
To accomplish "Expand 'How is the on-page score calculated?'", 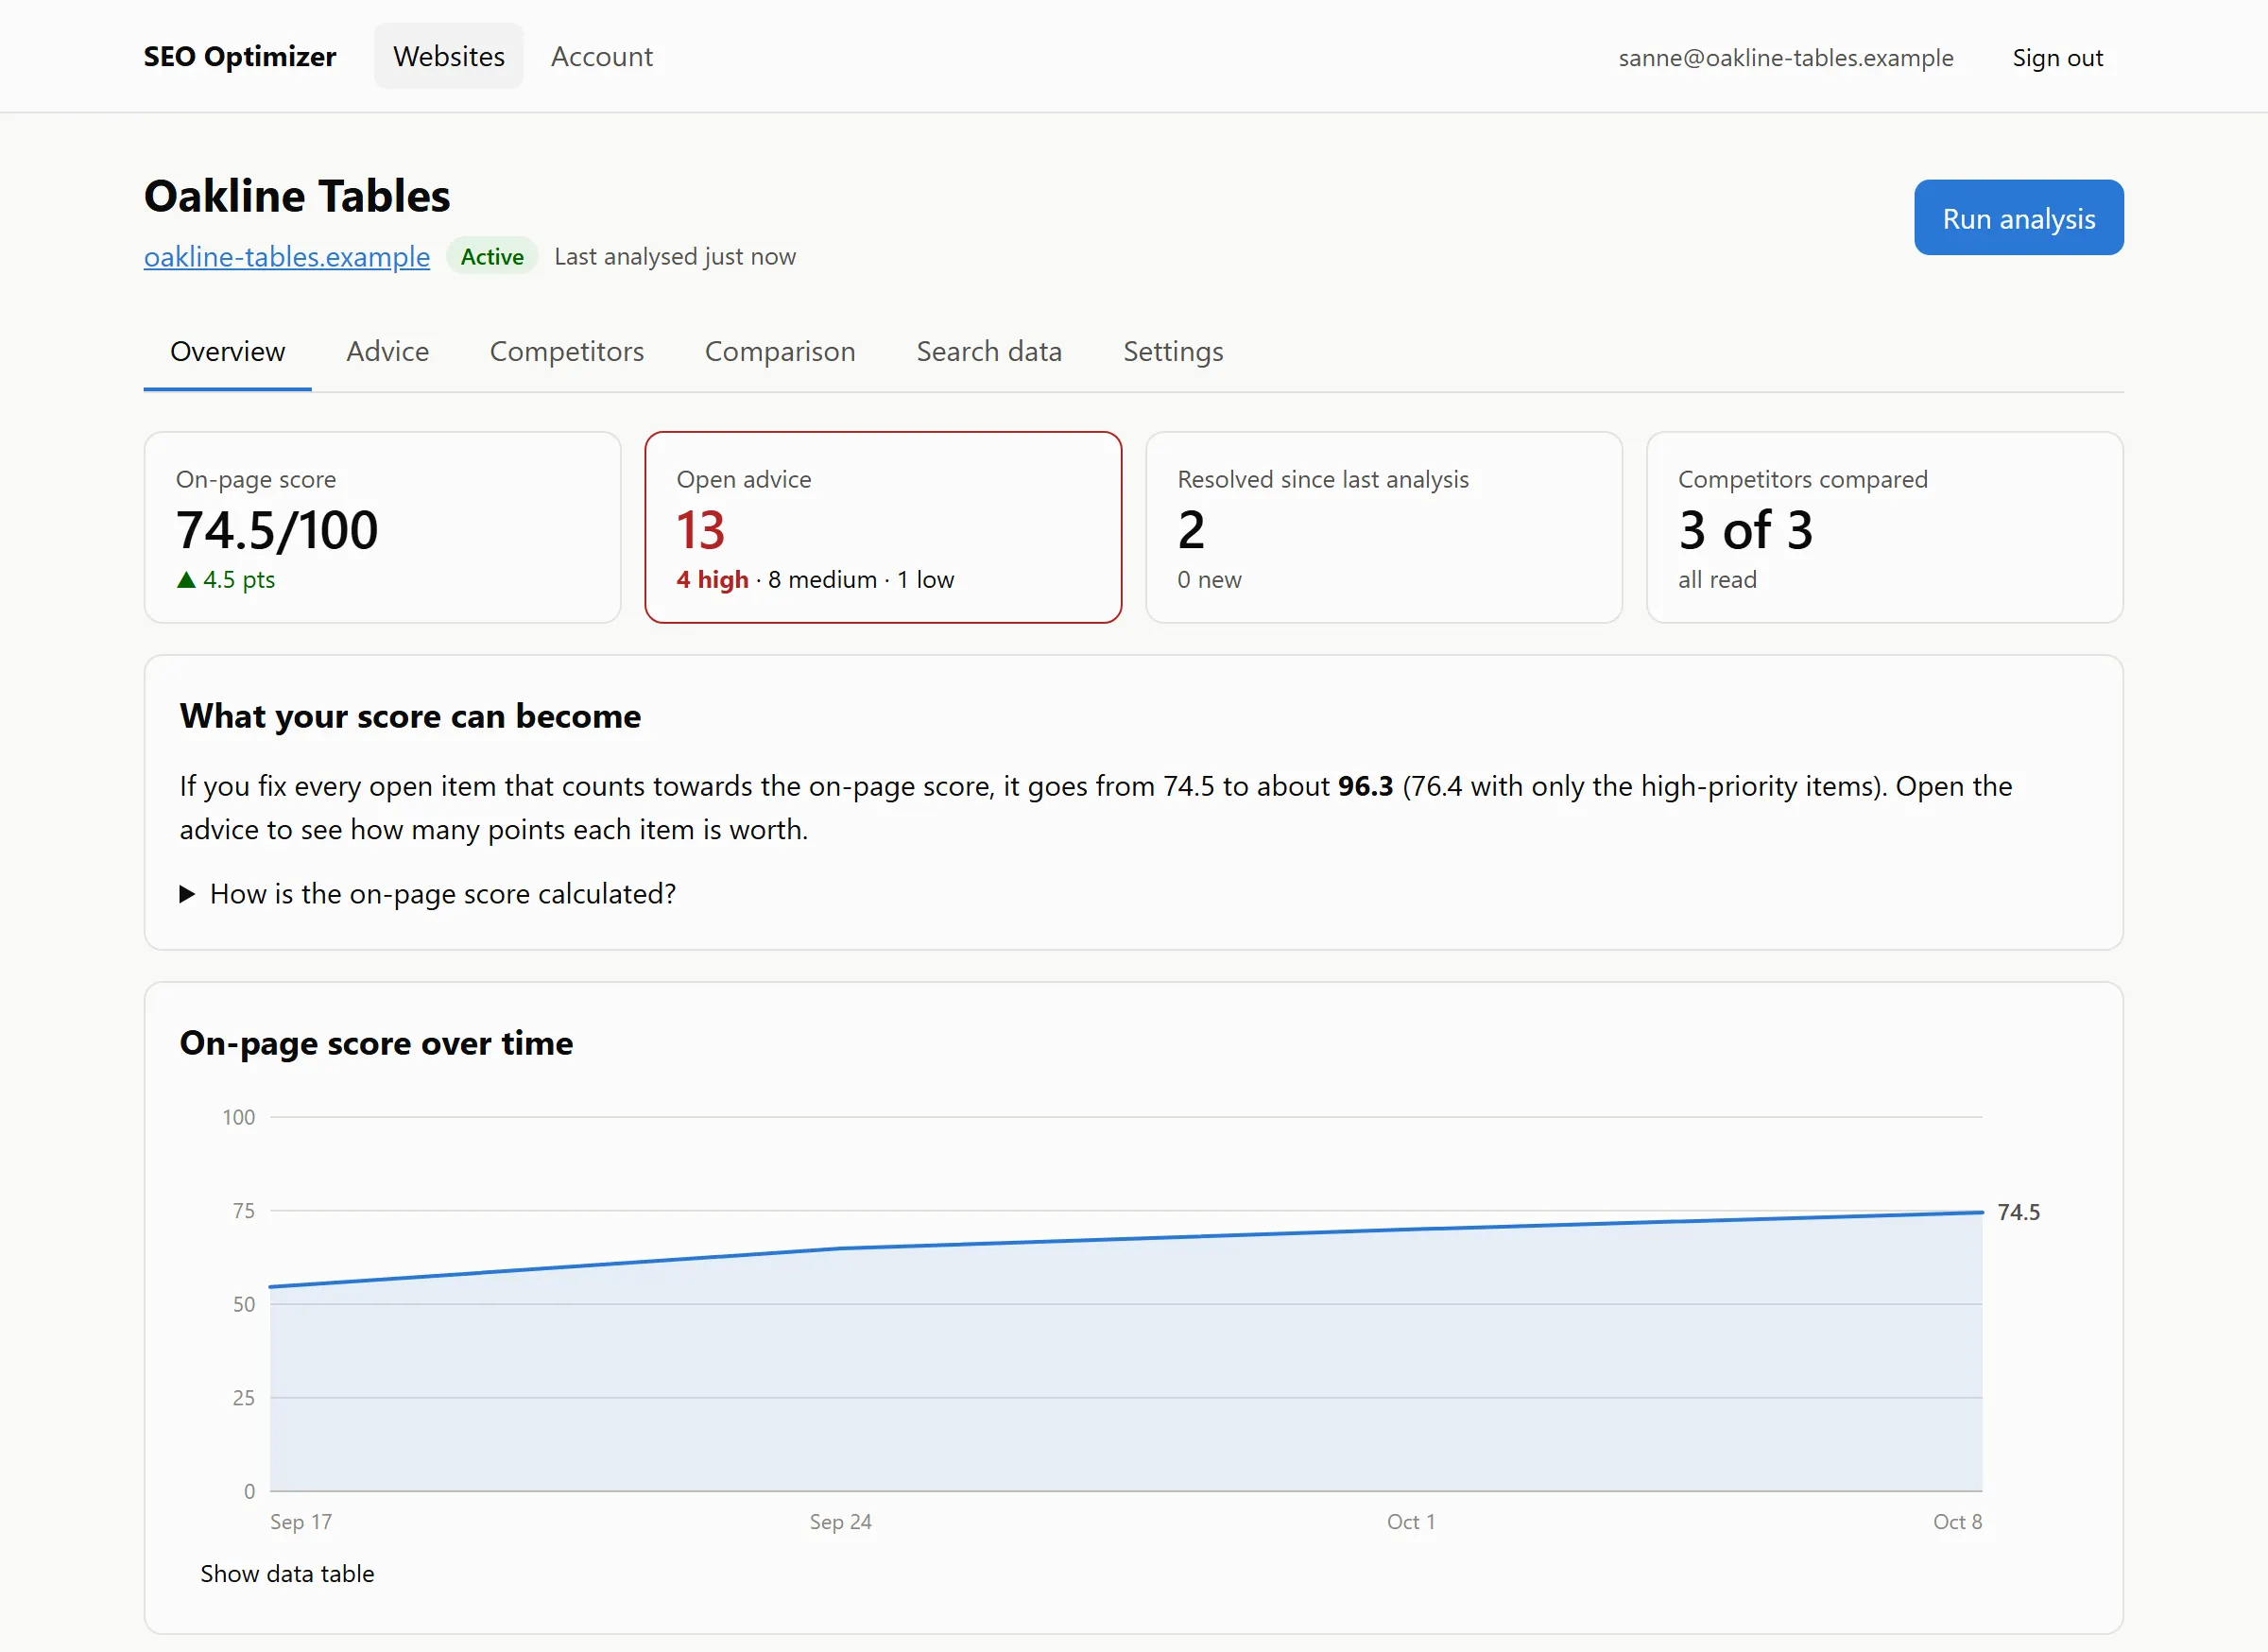I will (428, 894).
